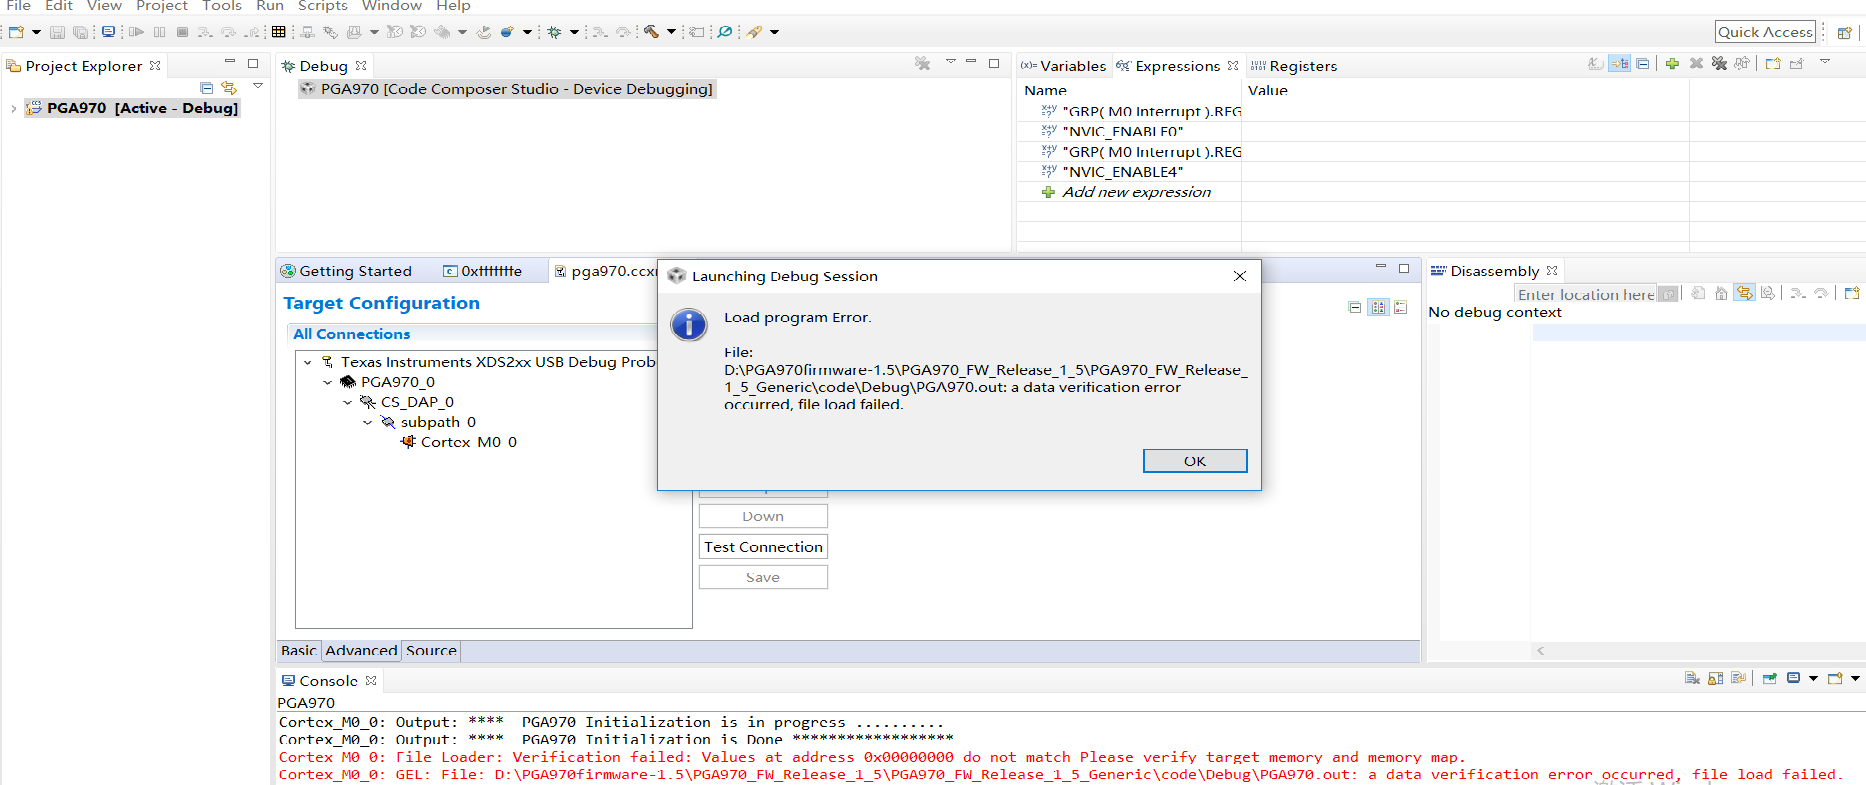Expand the PGA970 project in Project Explorer
Screen dimensions: 1866x785
point(13,108)
